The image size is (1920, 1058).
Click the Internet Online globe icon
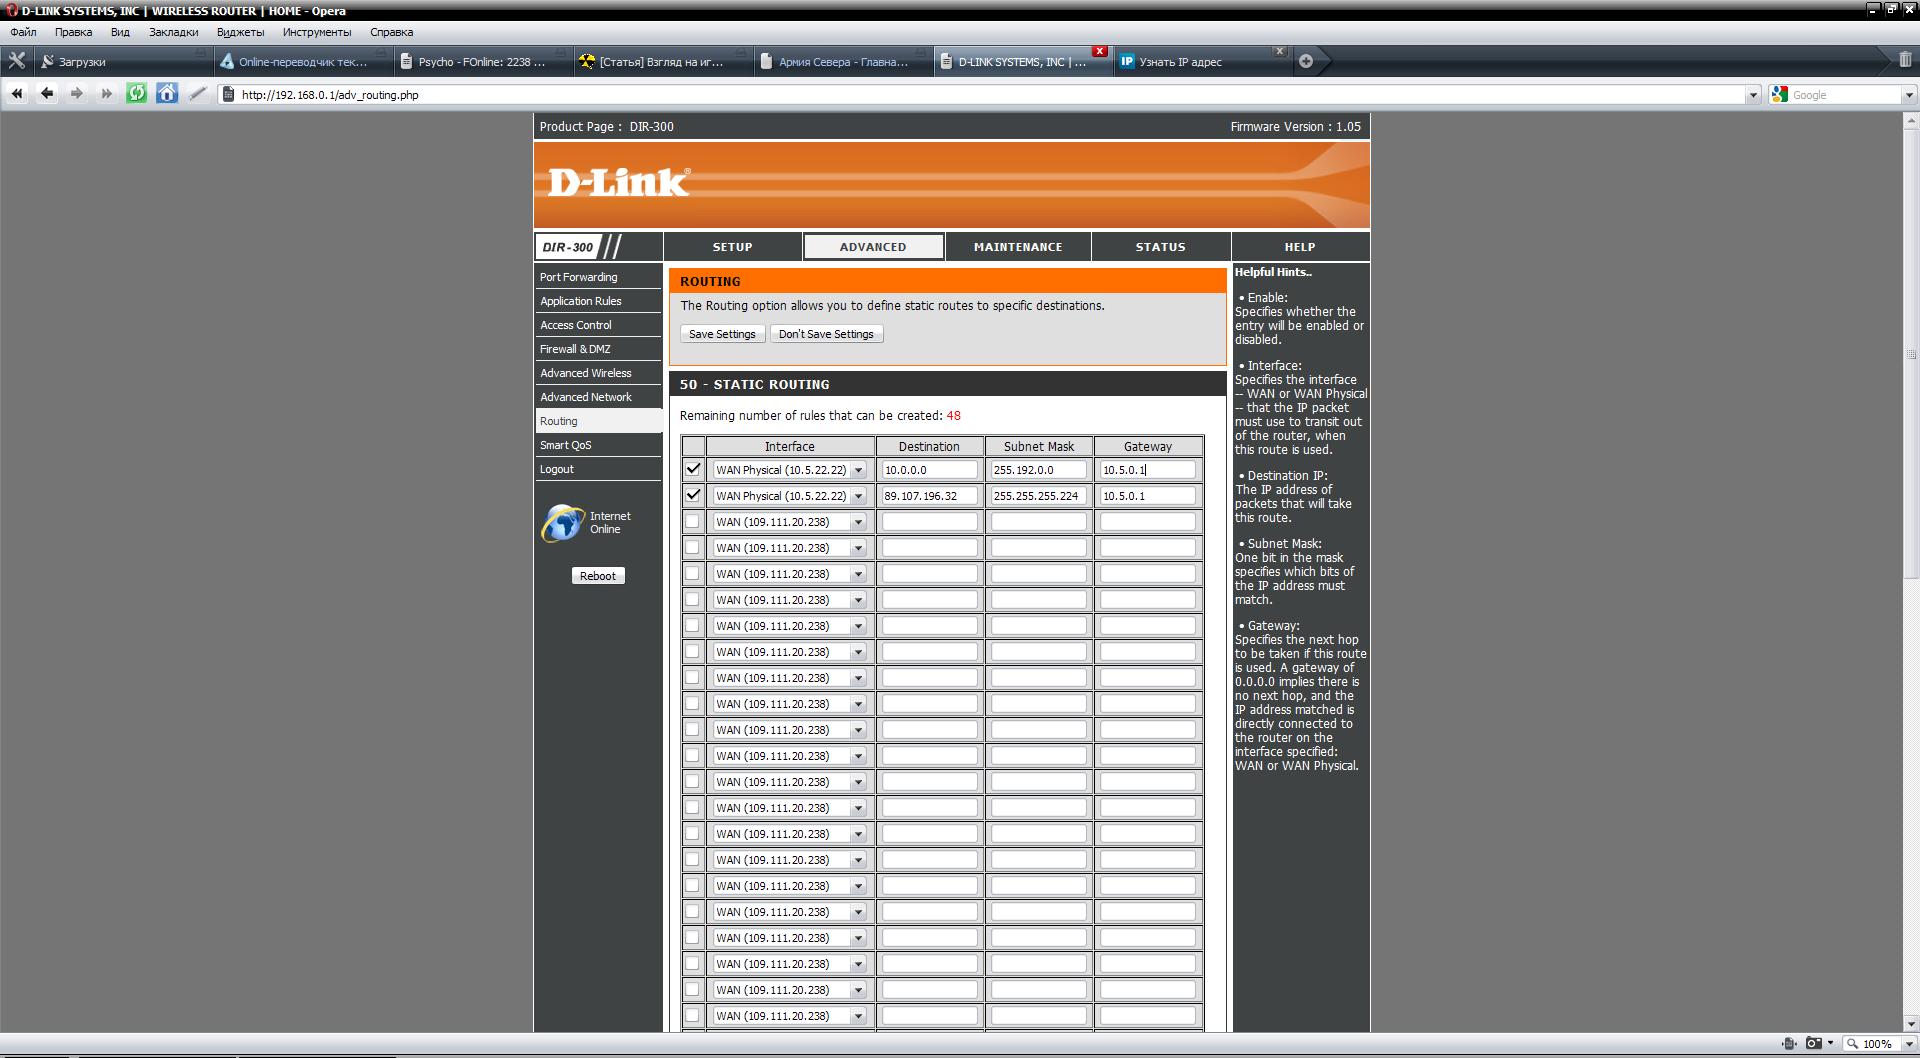[x=563, y=523]
